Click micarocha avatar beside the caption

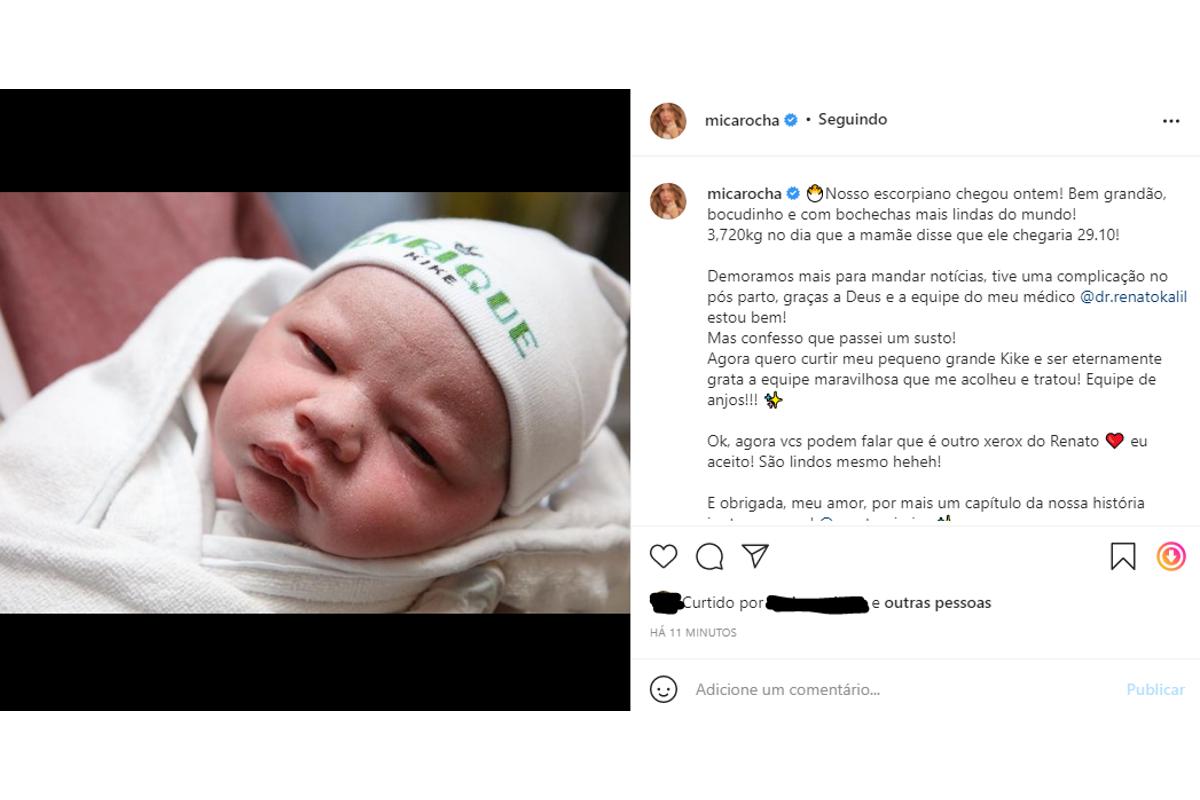coord(668,200)
